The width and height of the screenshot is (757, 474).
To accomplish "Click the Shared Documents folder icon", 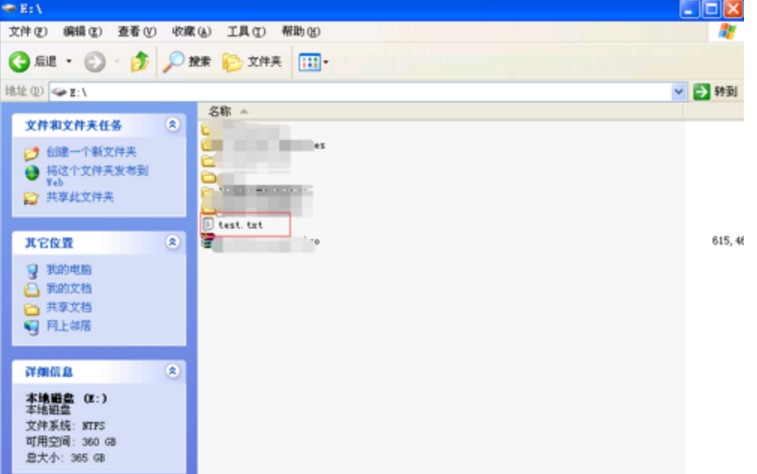I will tap(32, 309).
